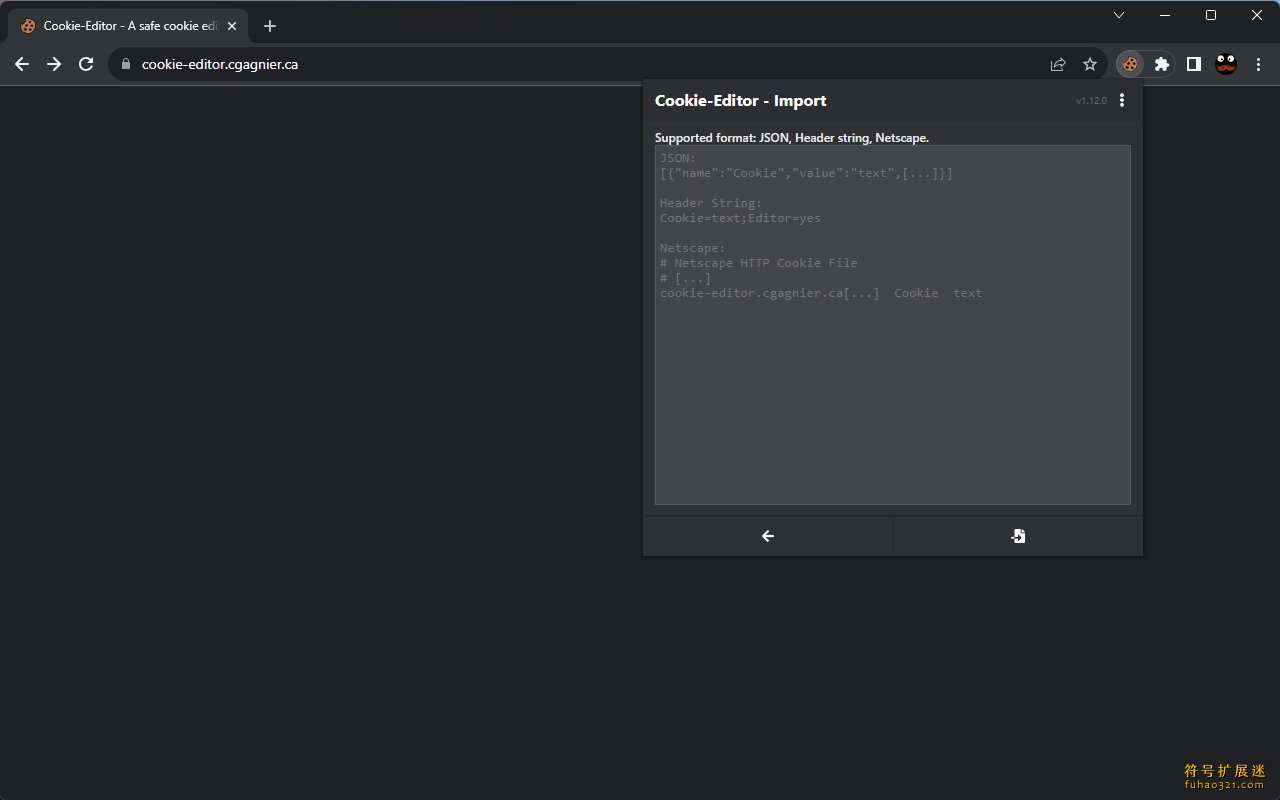Click the Cookie-Editor - Import heading

tap(740, 100)
